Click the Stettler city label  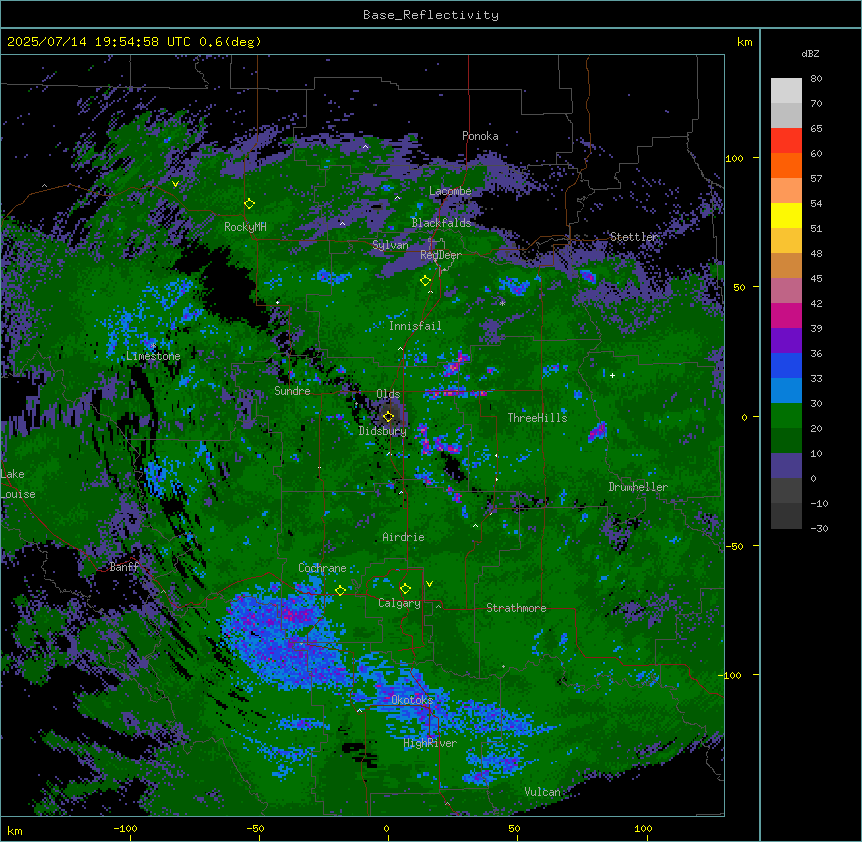coord(634,237)
